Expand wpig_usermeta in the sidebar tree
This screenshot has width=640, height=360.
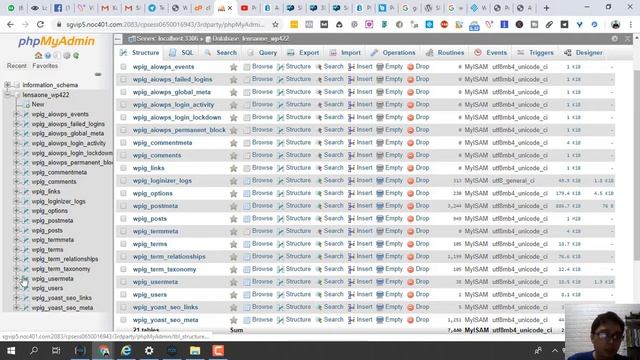click(17, 278)
